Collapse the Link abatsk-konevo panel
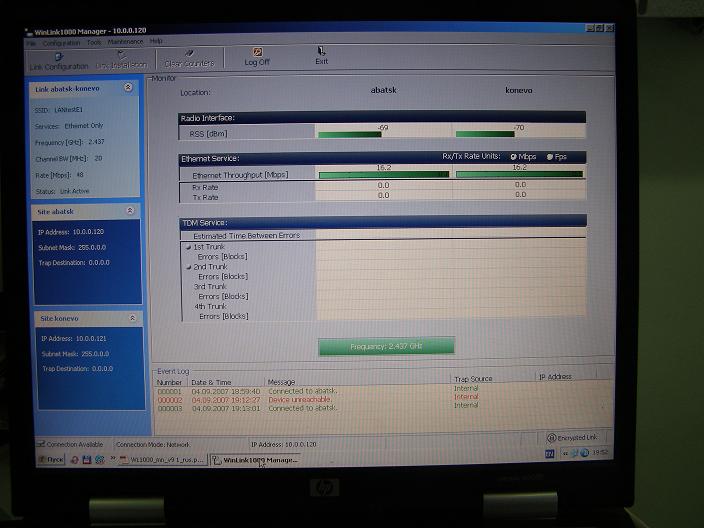This screenshot has height=528, width=704. (x=128, y=87)
